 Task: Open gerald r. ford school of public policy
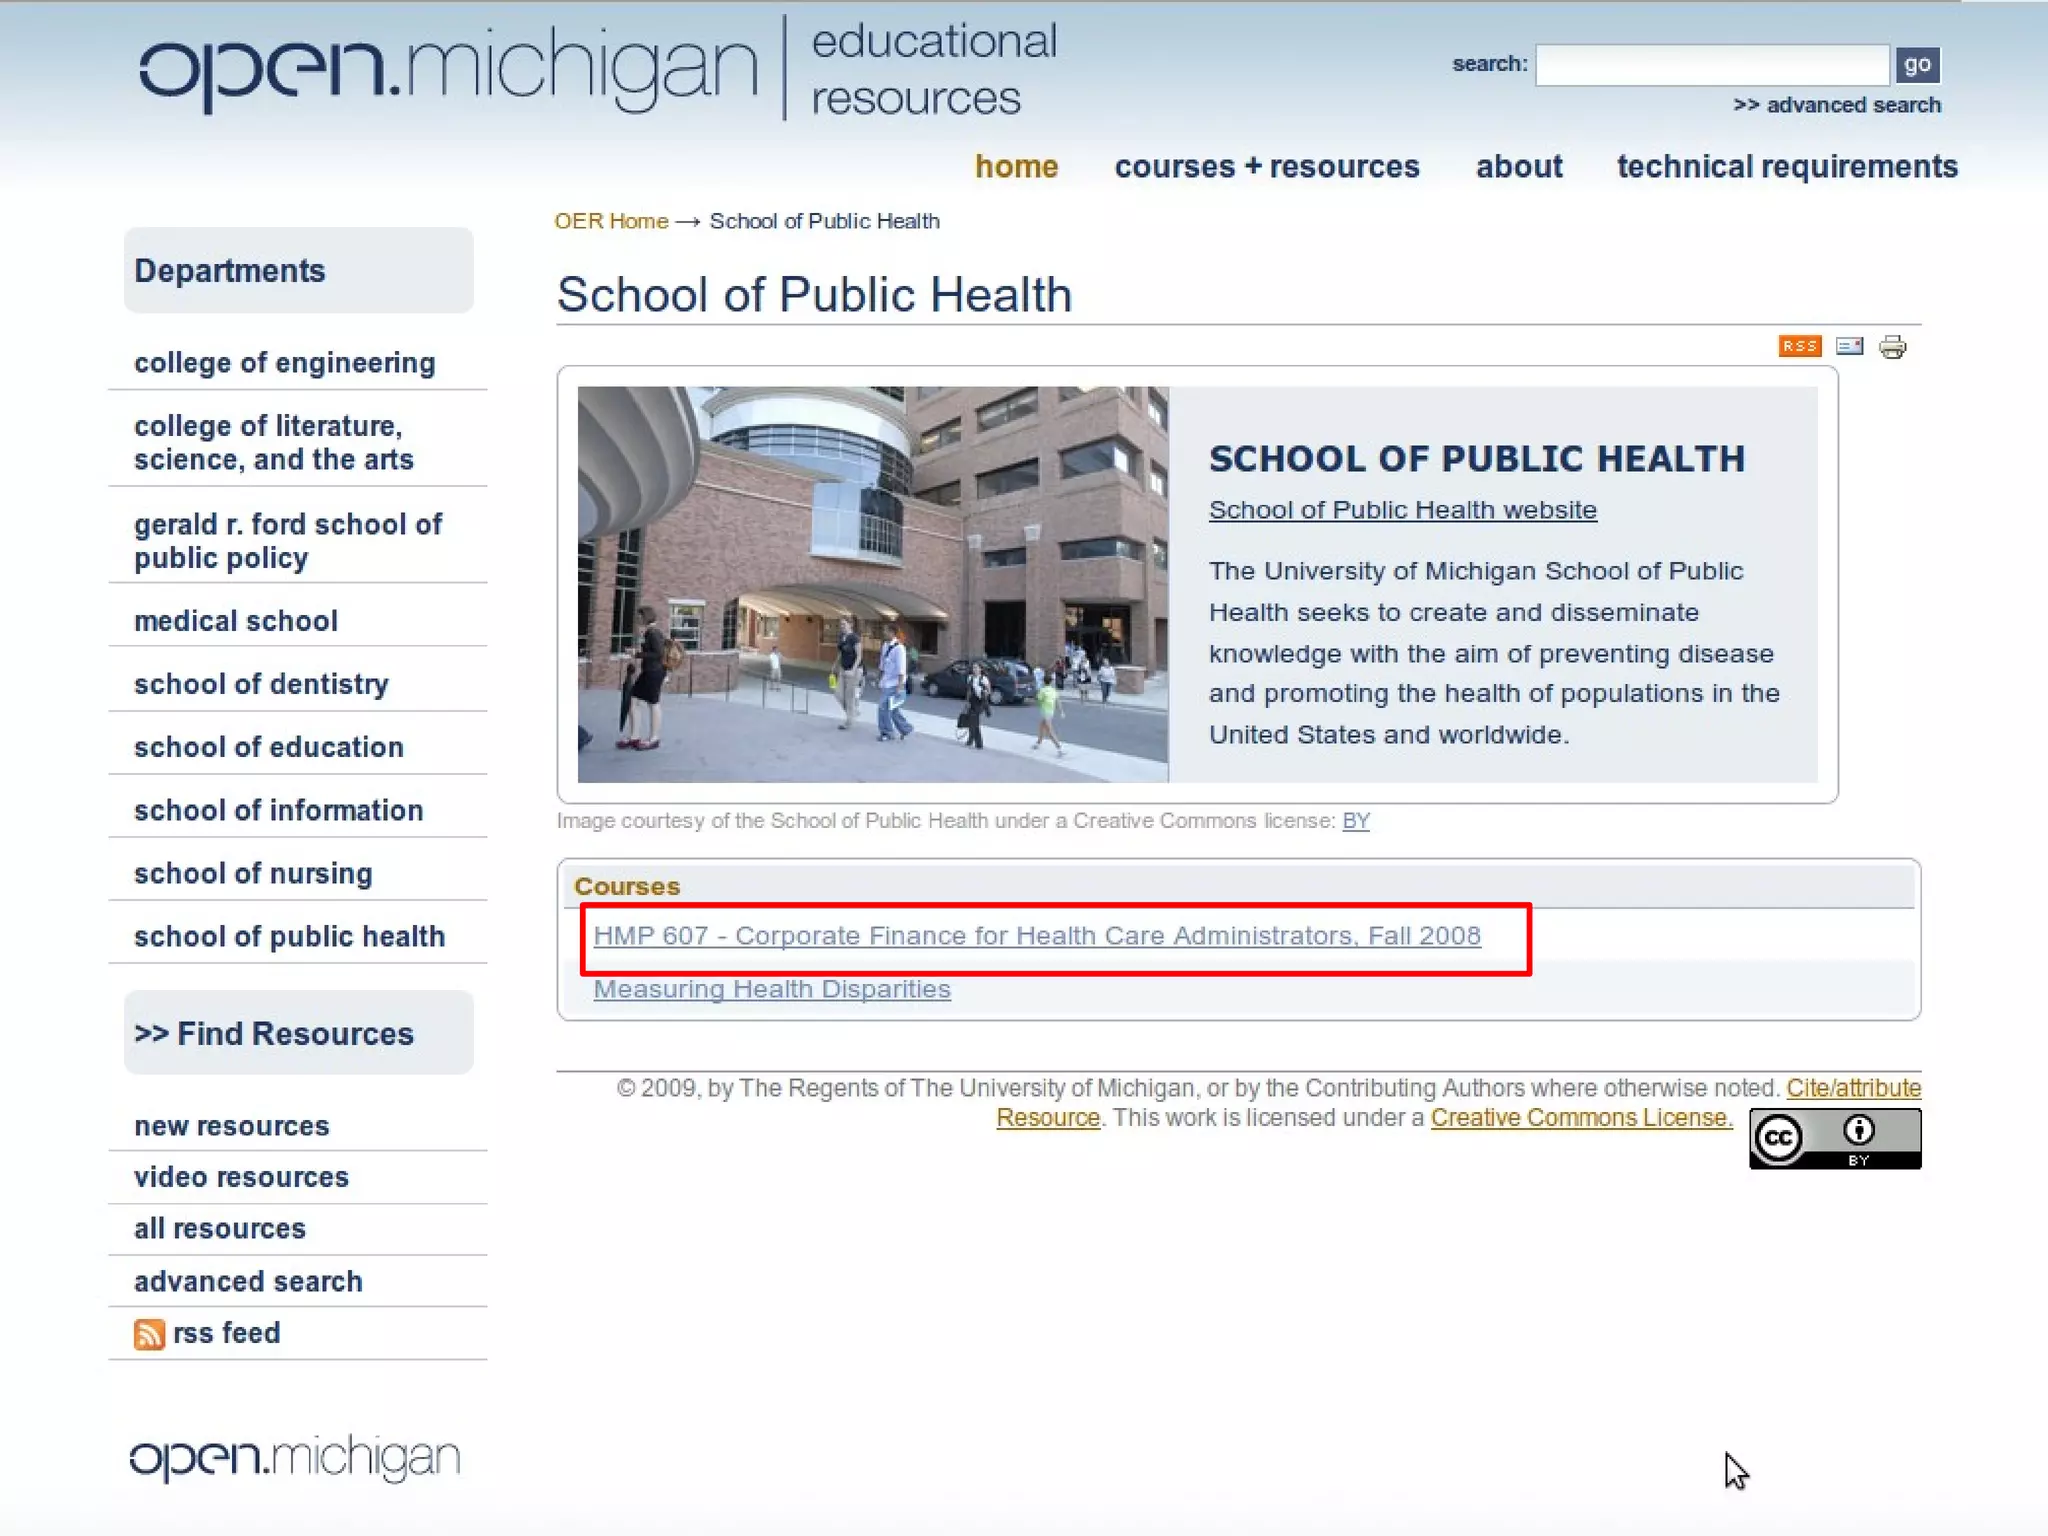pos(288,540)
